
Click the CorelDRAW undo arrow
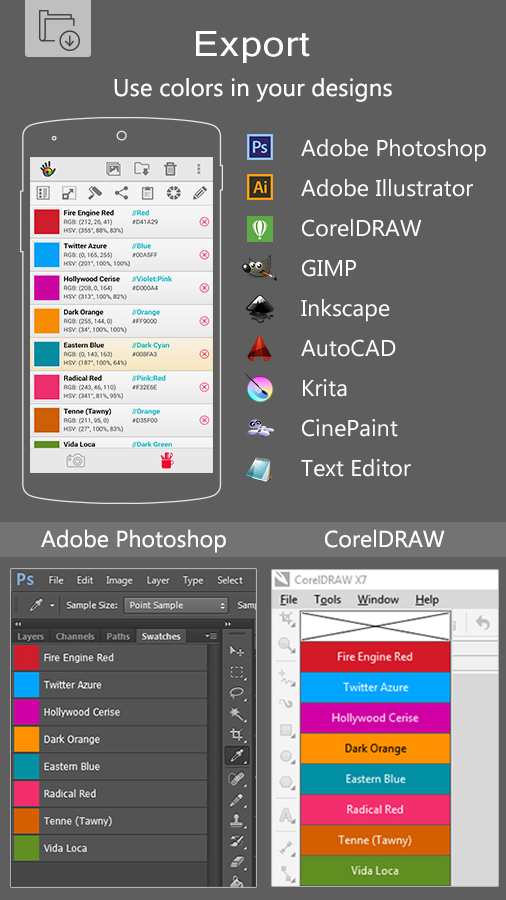click(482, 623)
